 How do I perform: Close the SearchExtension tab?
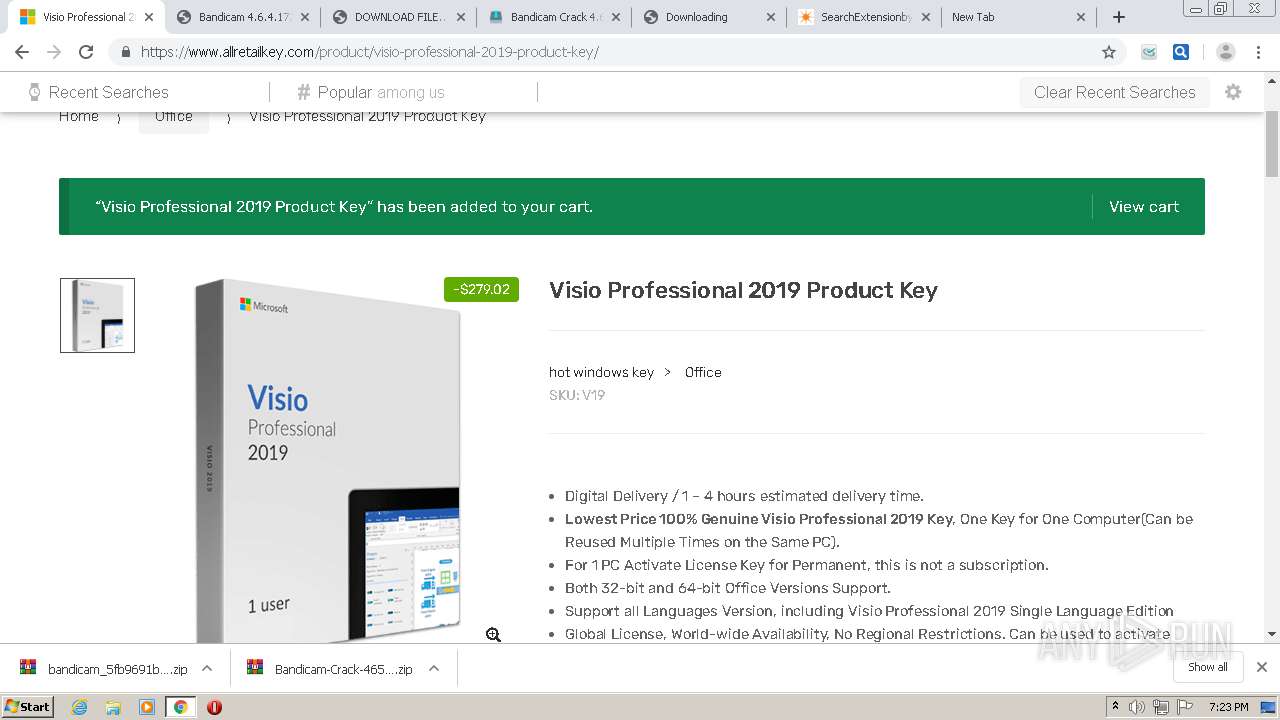[925, 17]
